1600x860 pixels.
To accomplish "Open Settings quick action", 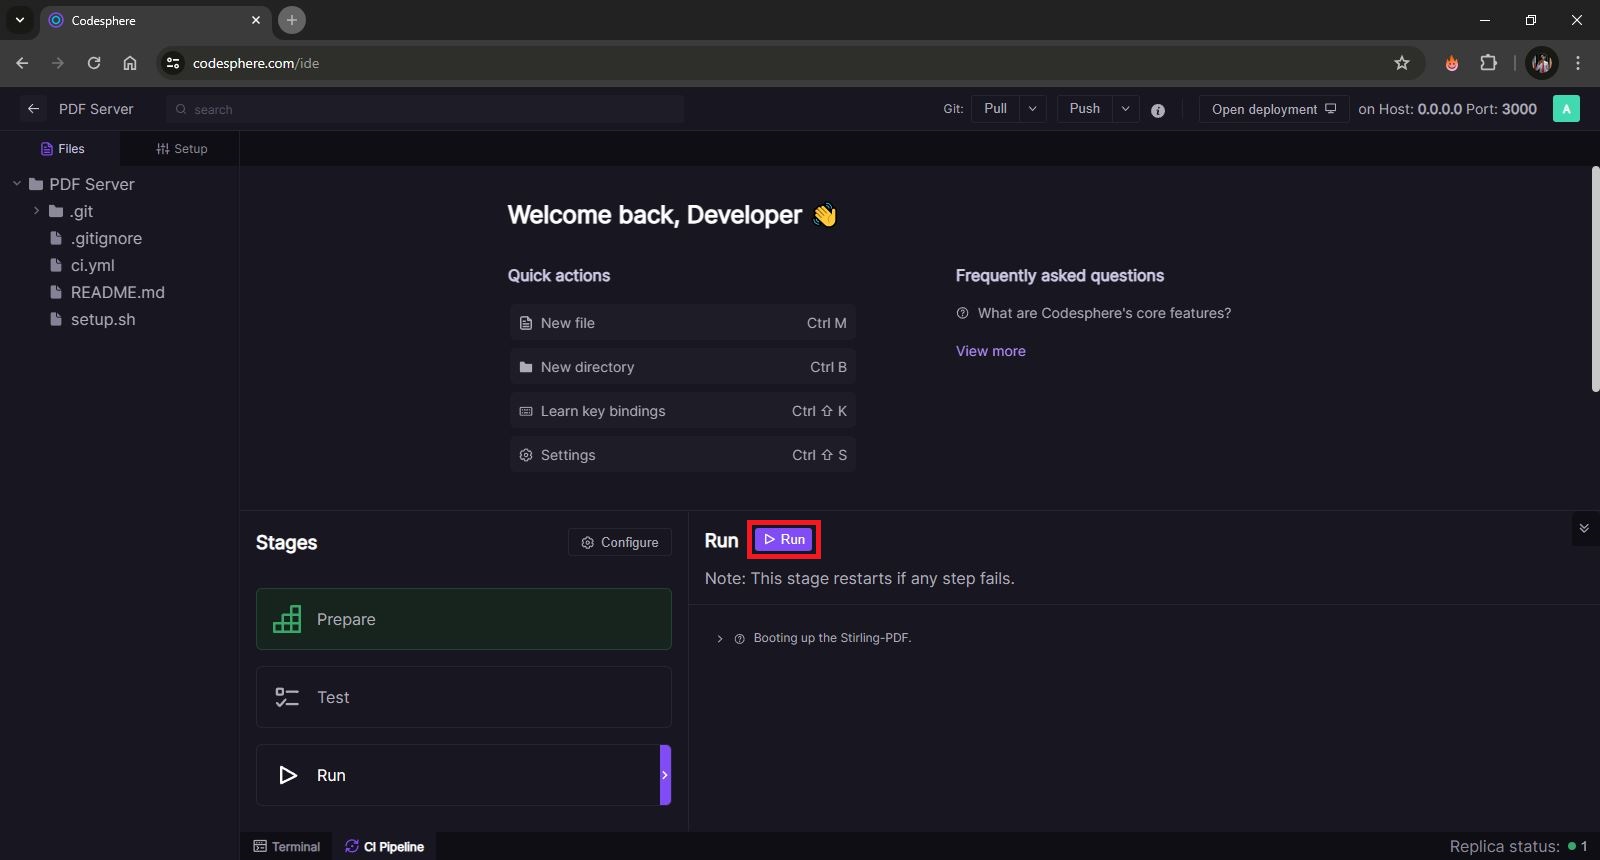I will tap(683, 455).
